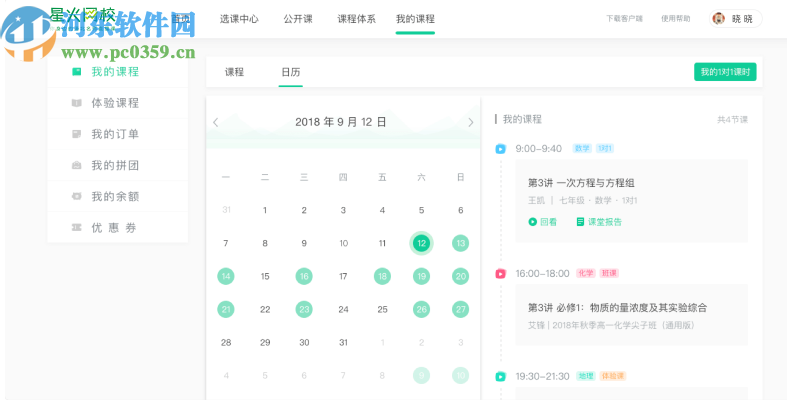Click the 晓晓 user avatar
The width and height of the screenshot is (787, 418).
719,19
